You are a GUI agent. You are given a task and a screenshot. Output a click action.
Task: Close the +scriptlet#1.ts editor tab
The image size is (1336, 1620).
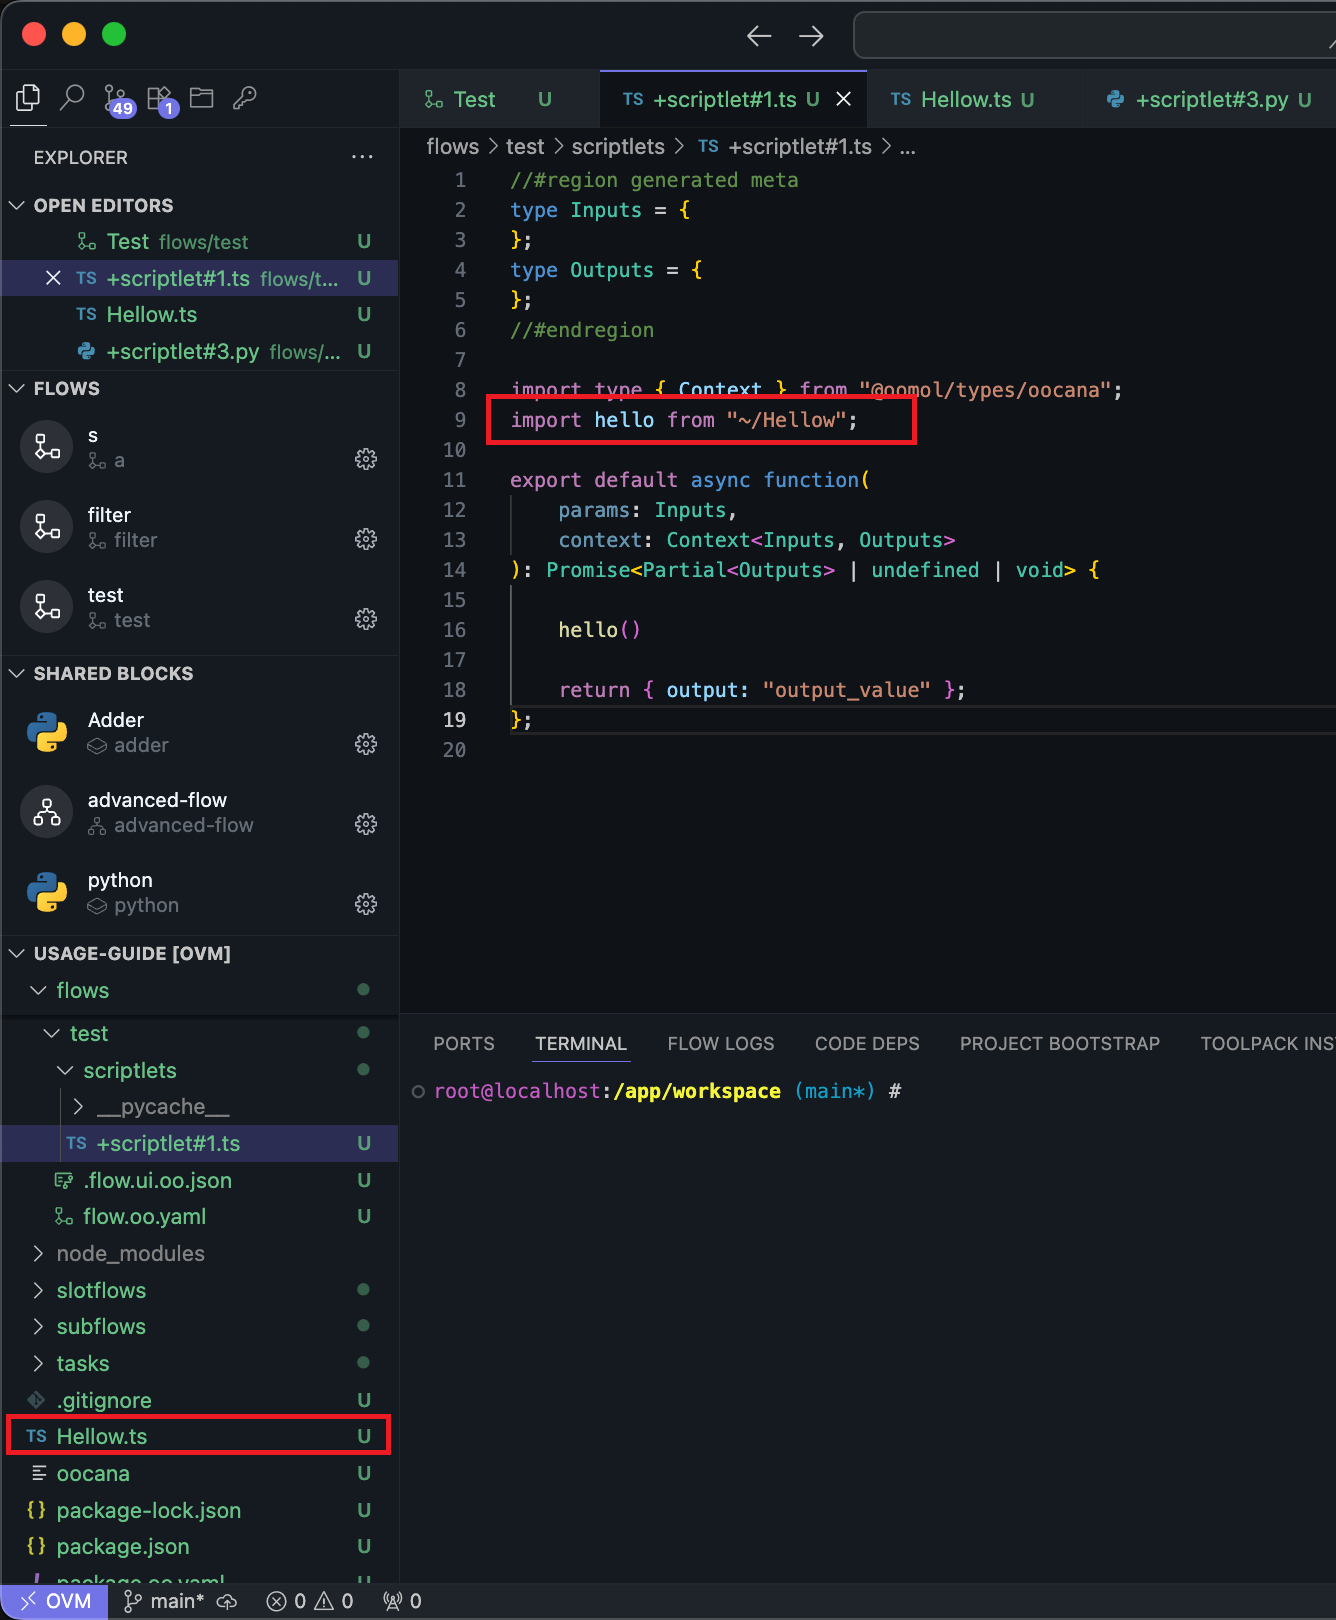coord(844,99)
